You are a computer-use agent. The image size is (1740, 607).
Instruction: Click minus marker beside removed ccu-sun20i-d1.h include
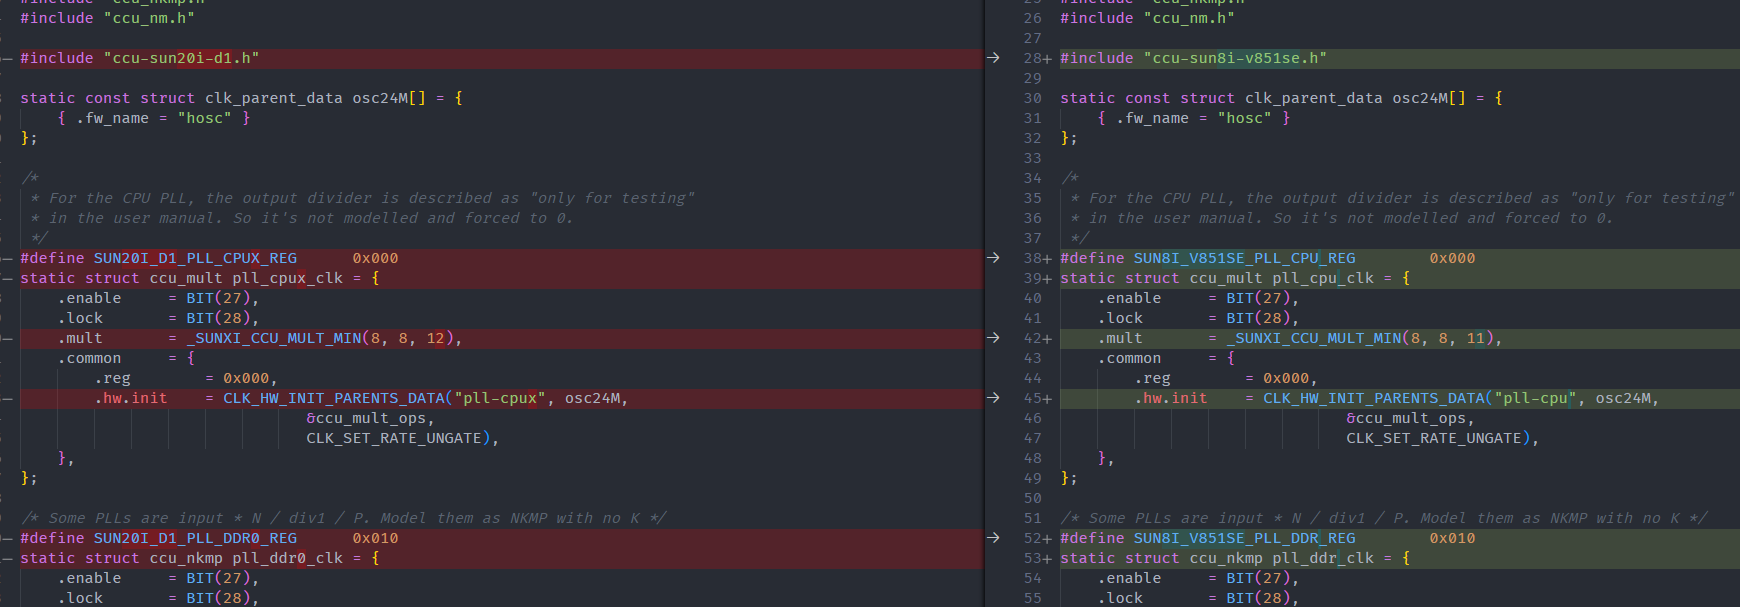(x=8, y=58)
